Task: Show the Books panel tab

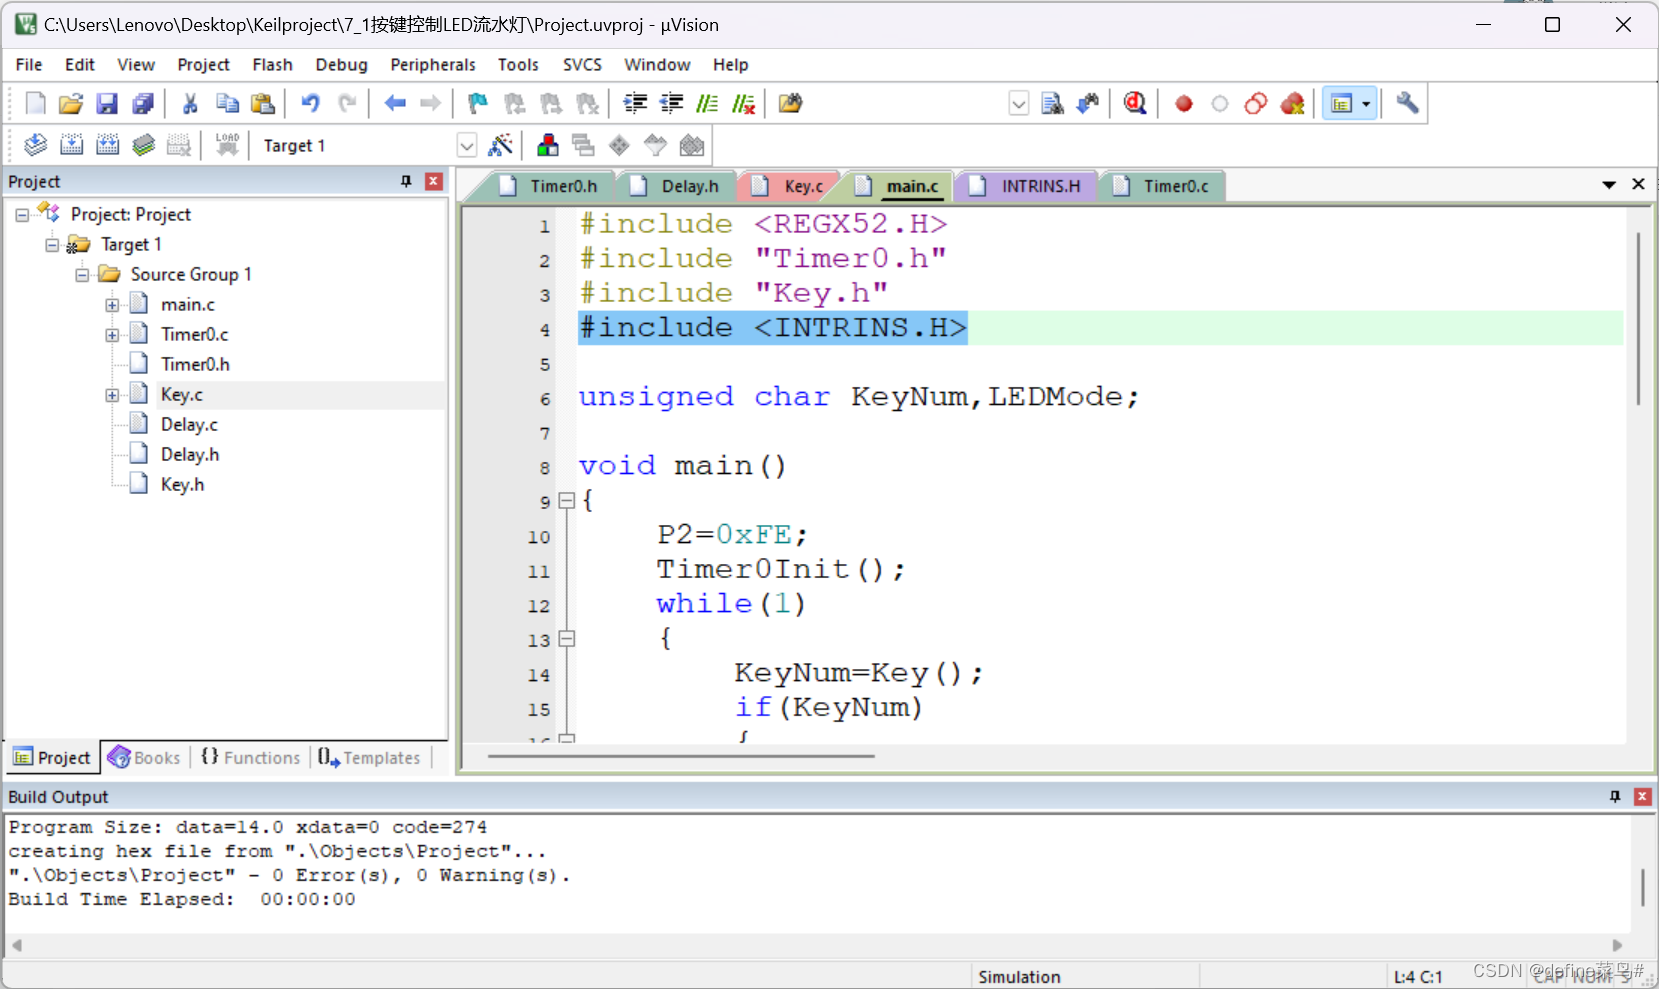Action: tap(144, 758)
